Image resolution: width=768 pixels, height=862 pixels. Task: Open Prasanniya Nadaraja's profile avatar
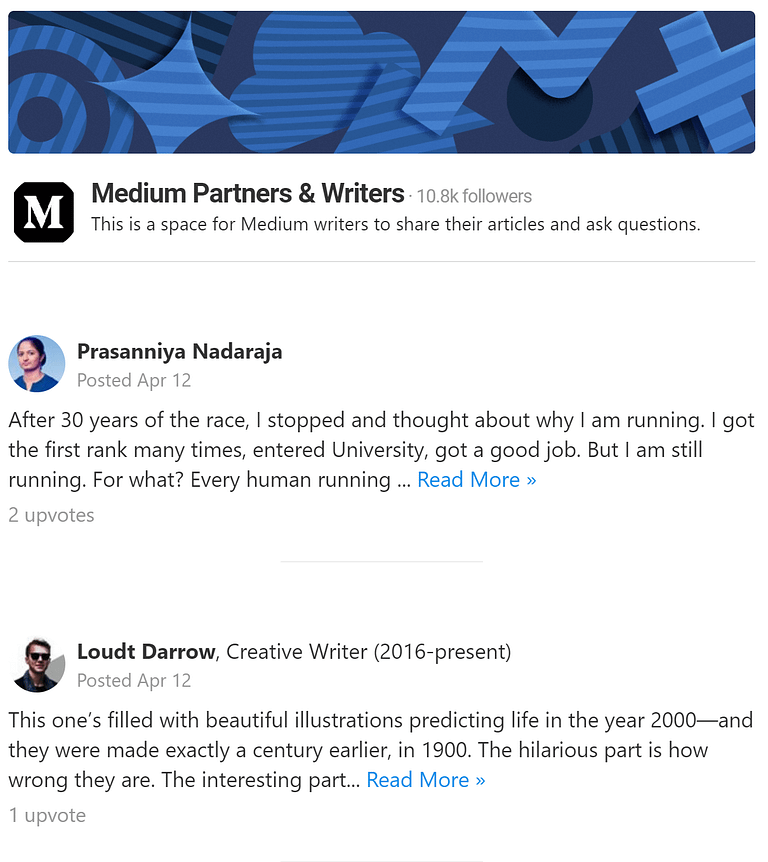tap(37, 363)
